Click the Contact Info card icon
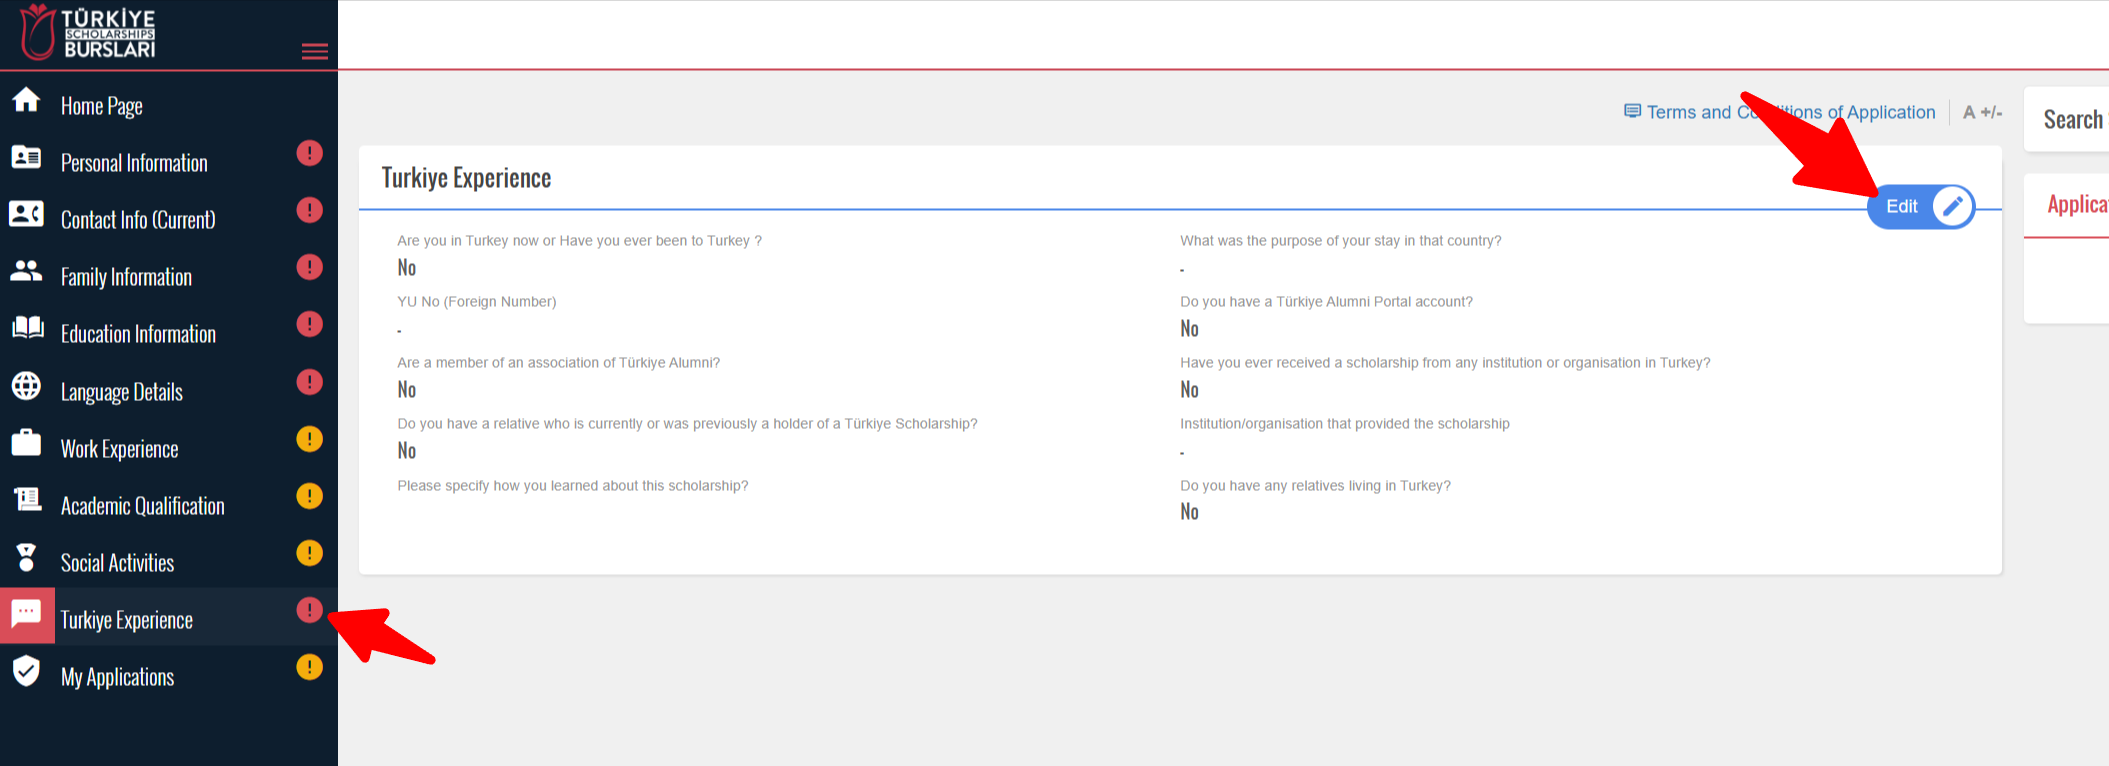2109x766 pixels. (x=26, y=214)
